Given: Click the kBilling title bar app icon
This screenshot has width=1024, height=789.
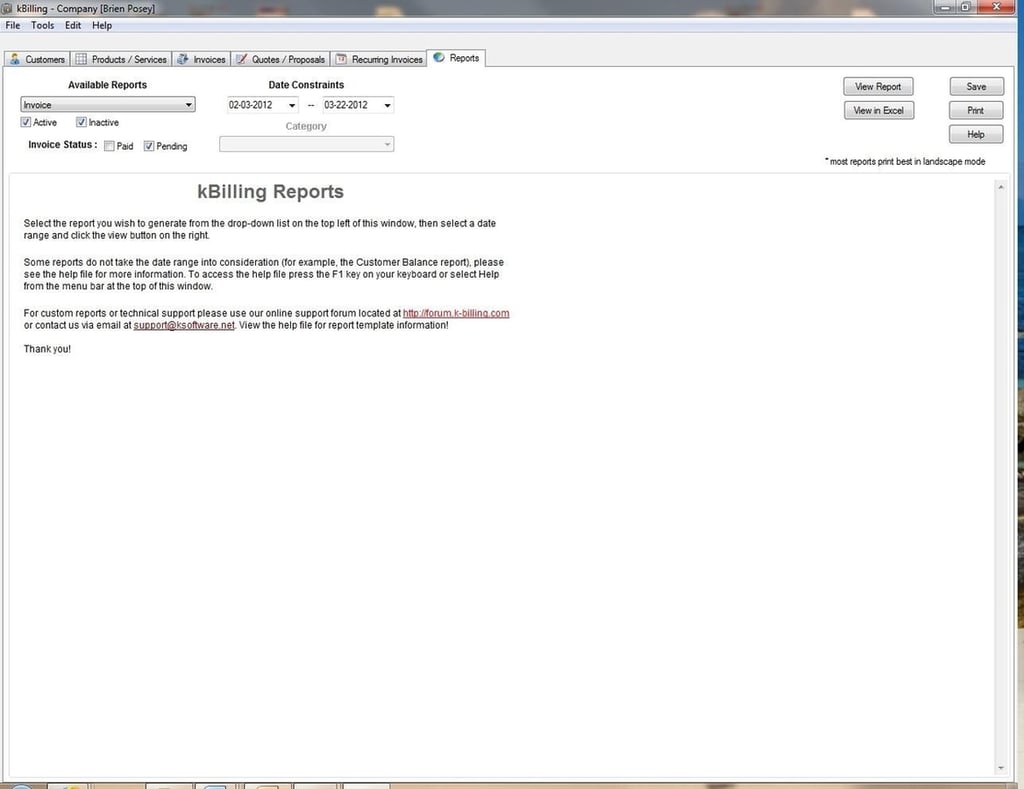Looking at the screenshot, I should pos(7,8).
